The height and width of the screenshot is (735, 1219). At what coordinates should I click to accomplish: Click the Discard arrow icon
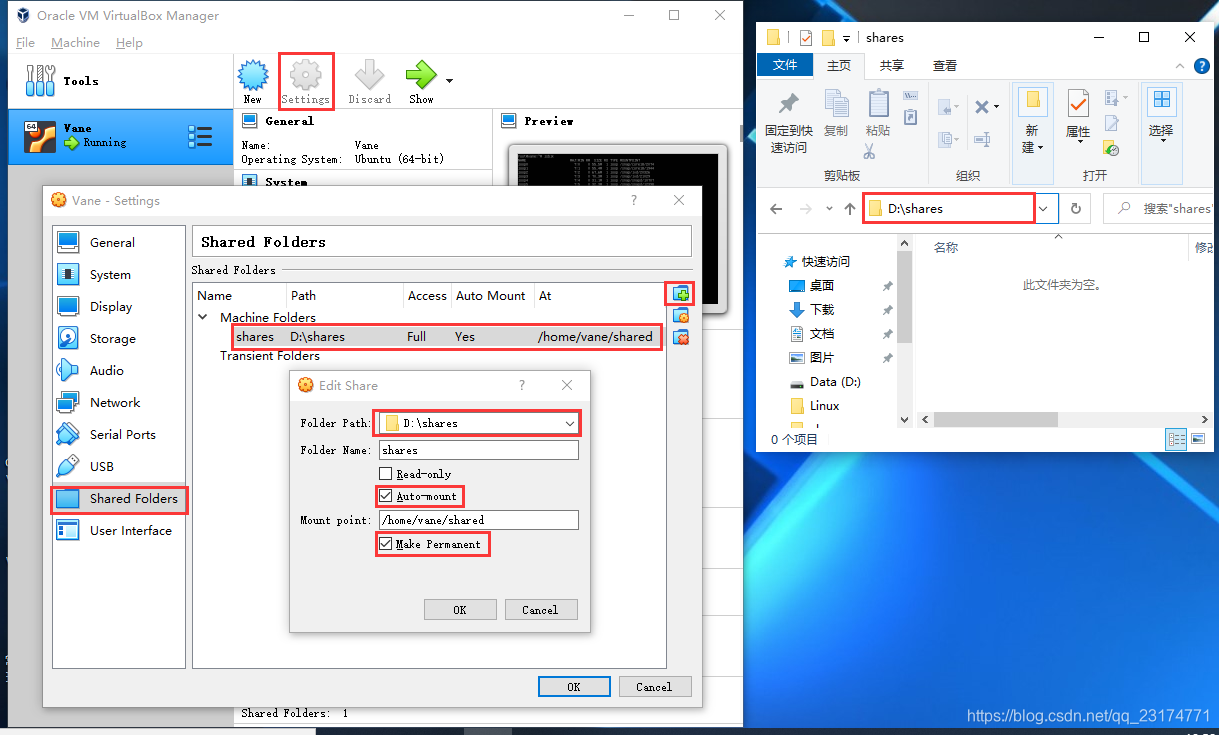click(x=369, y=75)
